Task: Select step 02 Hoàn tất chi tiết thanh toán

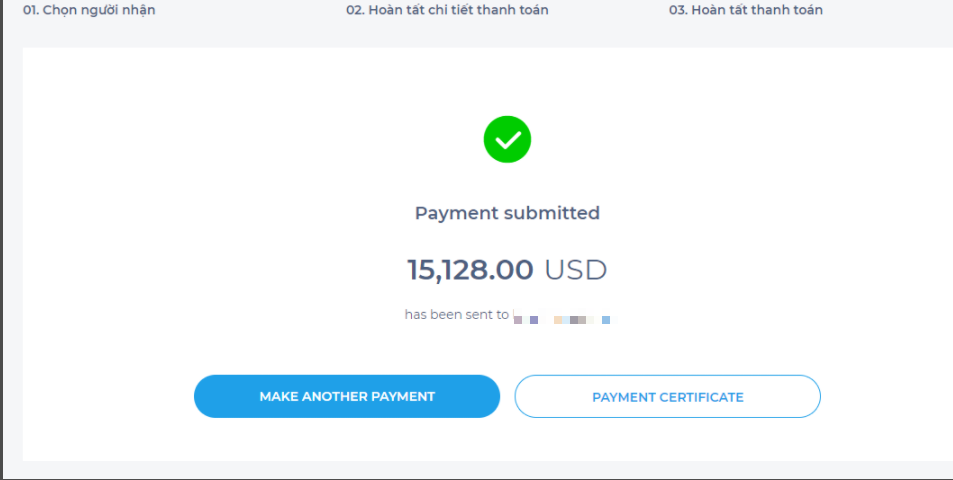Action: point(447,10)
